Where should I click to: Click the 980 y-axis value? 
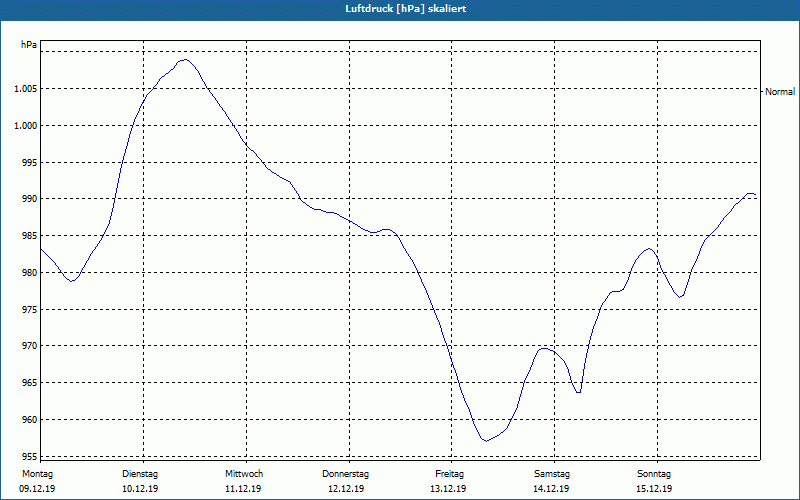click(x=30, y=272)
